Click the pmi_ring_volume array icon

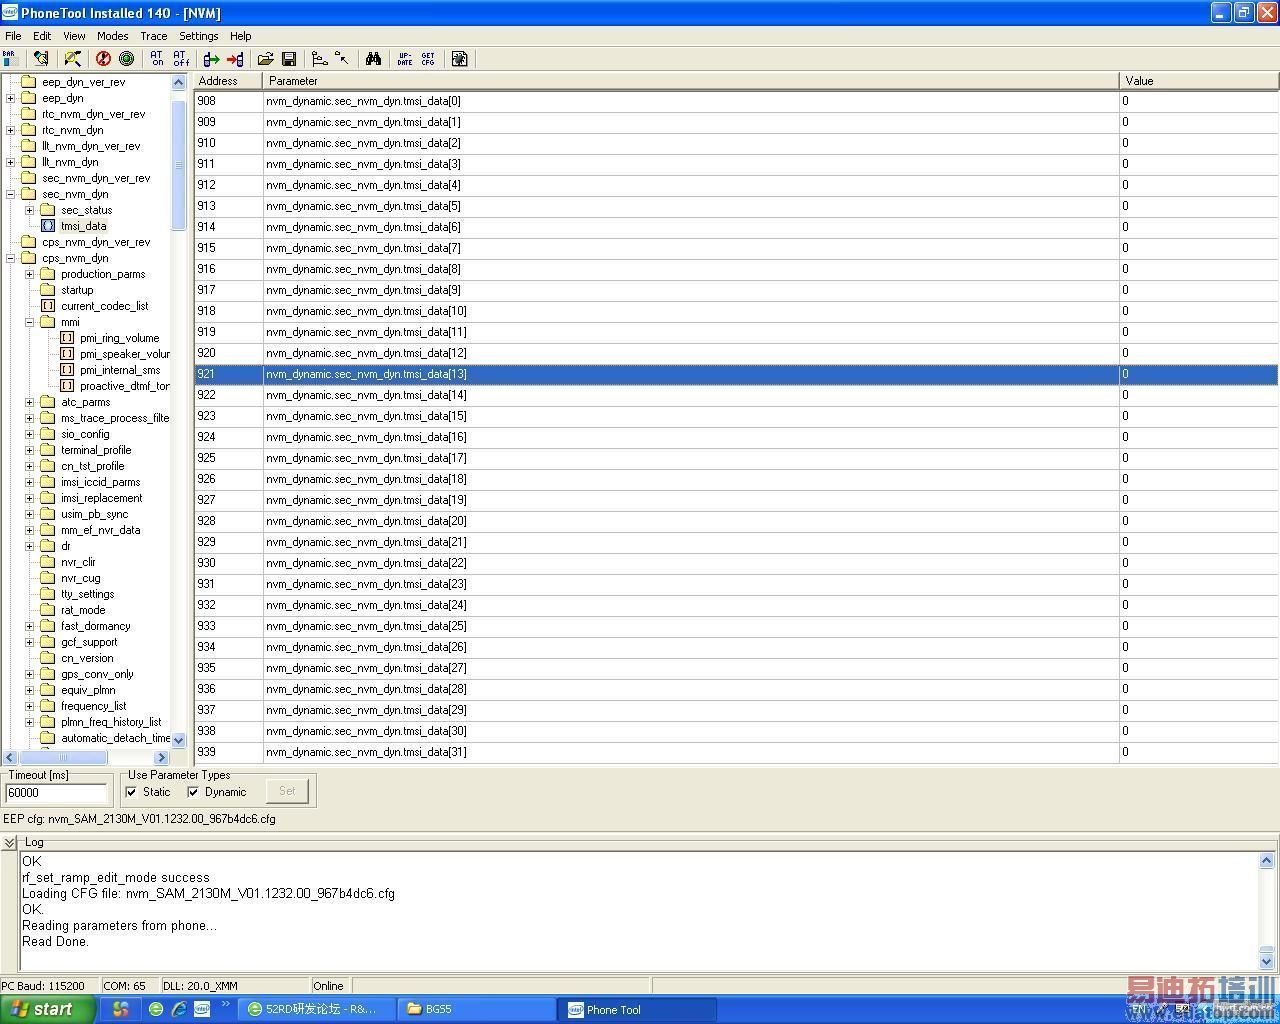pos(67,338)
